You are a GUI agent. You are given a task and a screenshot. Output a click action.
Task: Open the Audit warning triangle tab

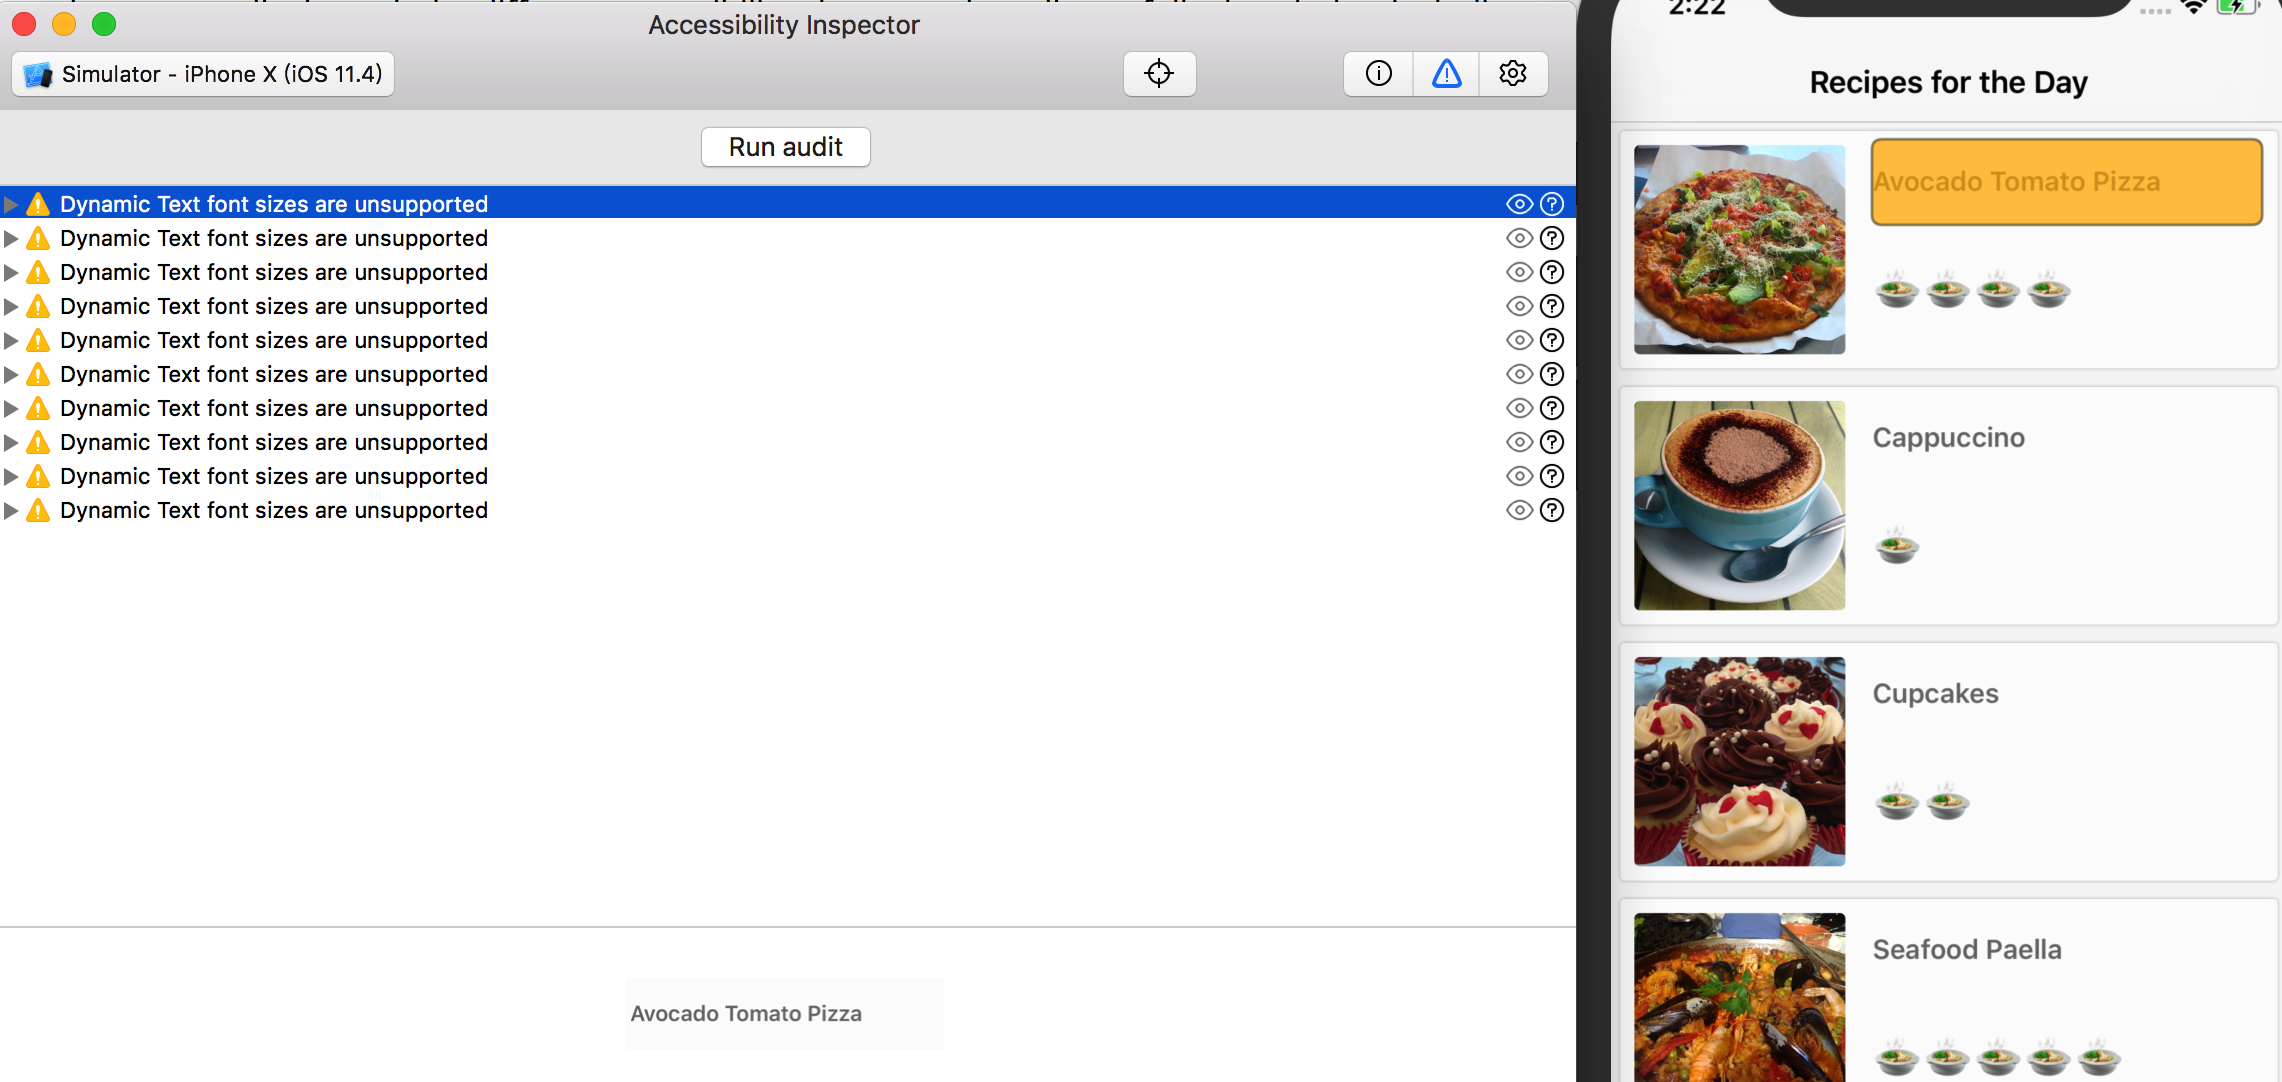1446,74
